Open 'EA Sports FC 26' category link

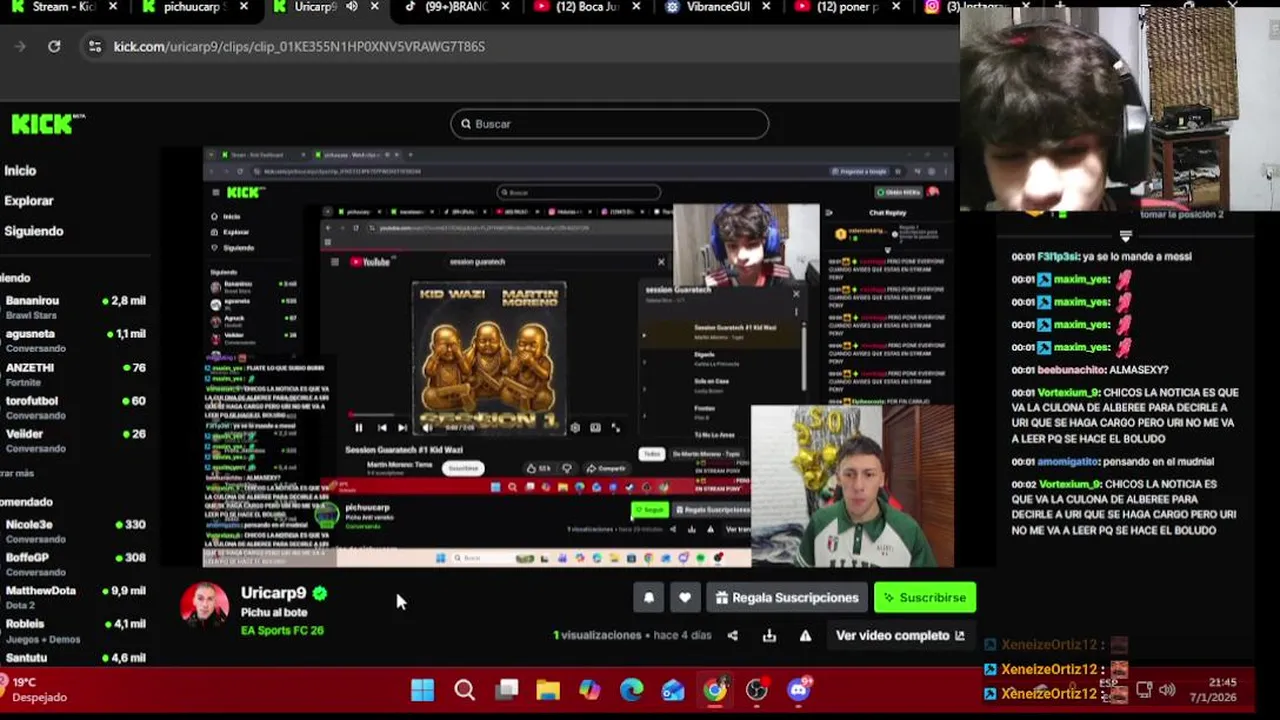[x=282, y=630]
